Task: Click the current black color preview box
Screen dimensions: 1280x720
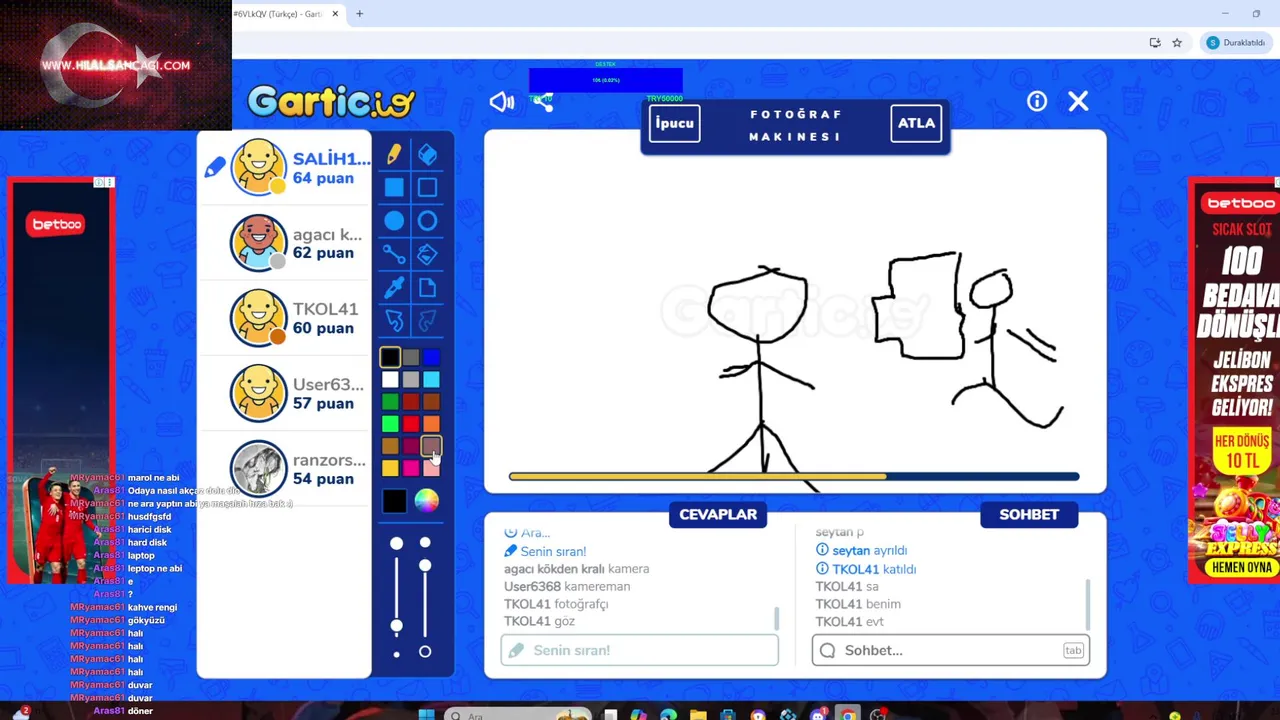Action: (394, 501)
